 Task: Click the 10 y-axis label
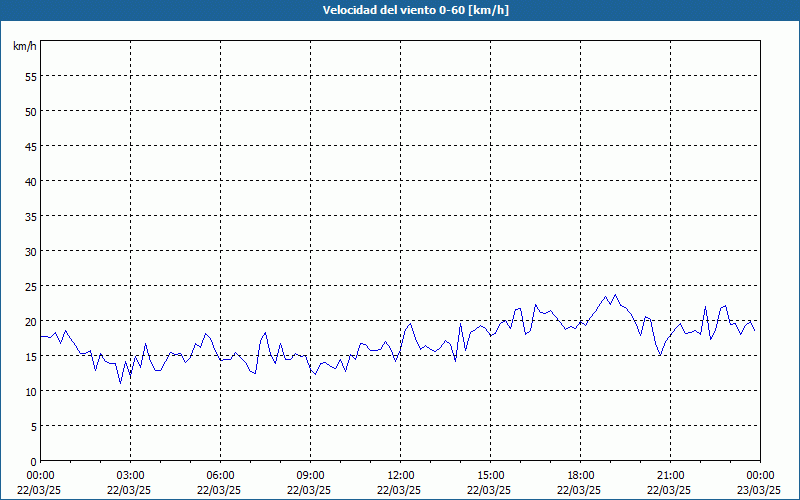(x=31, y=391)
